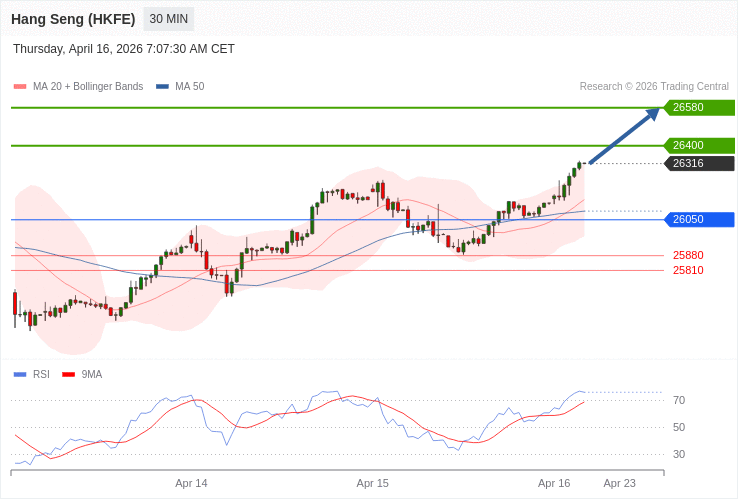The width and height of the screenshot is (738, 500).
Task: Click the 25810 support level label
Action: [688, 270]
